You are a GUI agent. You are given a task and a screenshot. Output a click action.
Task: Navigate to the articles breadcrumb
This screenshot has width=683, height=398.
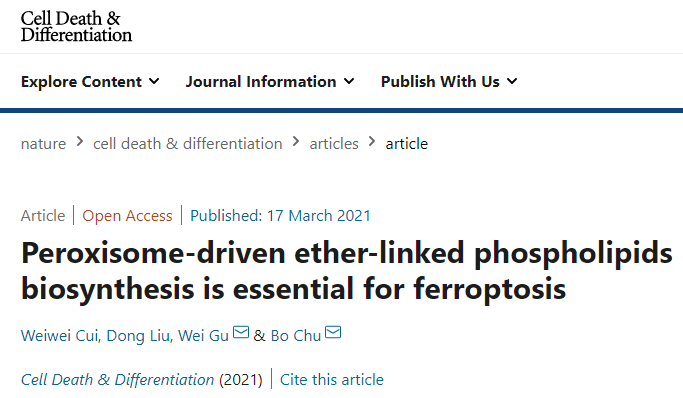coord(334,144)
